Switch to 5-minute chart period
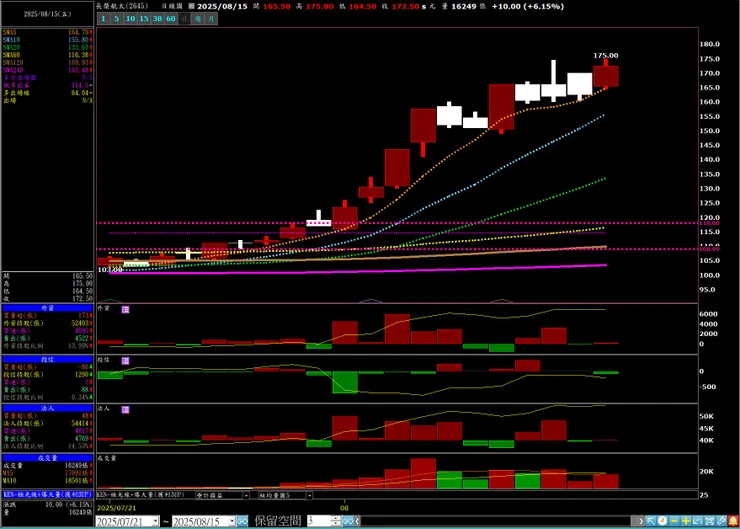 pos(117,19)
